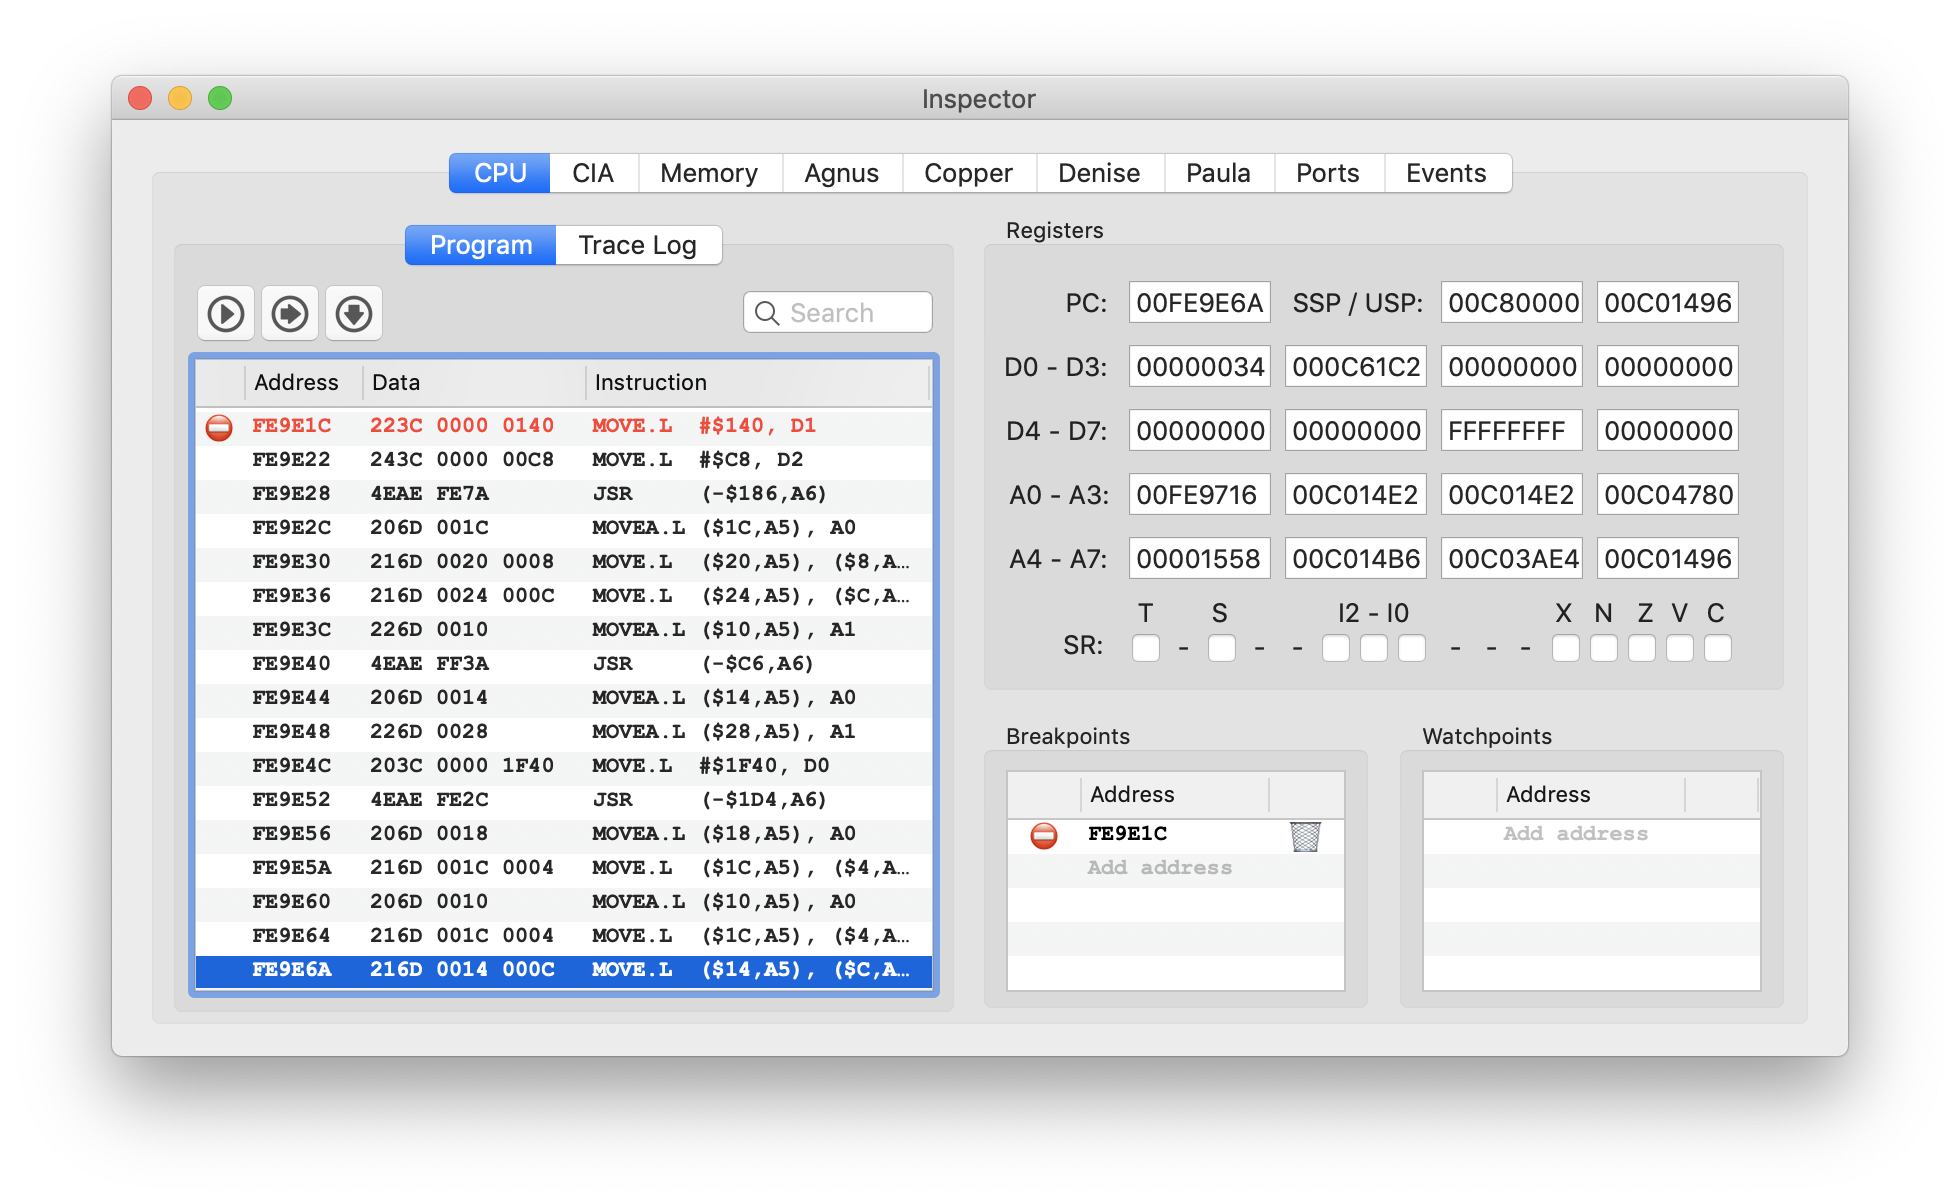The image size is (1960, 1204).
Task: Click the breakpoint icon at row FE9E1C in disassembly
Action: click(x=219, y=427)
